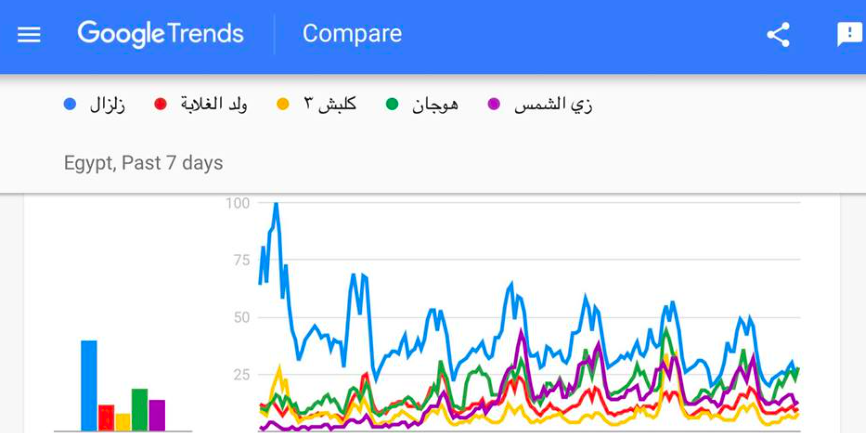The height and width of the screenshot is (433, 866).
Task: Open the Egypt, Past 7 days filter
Action: 143,163
